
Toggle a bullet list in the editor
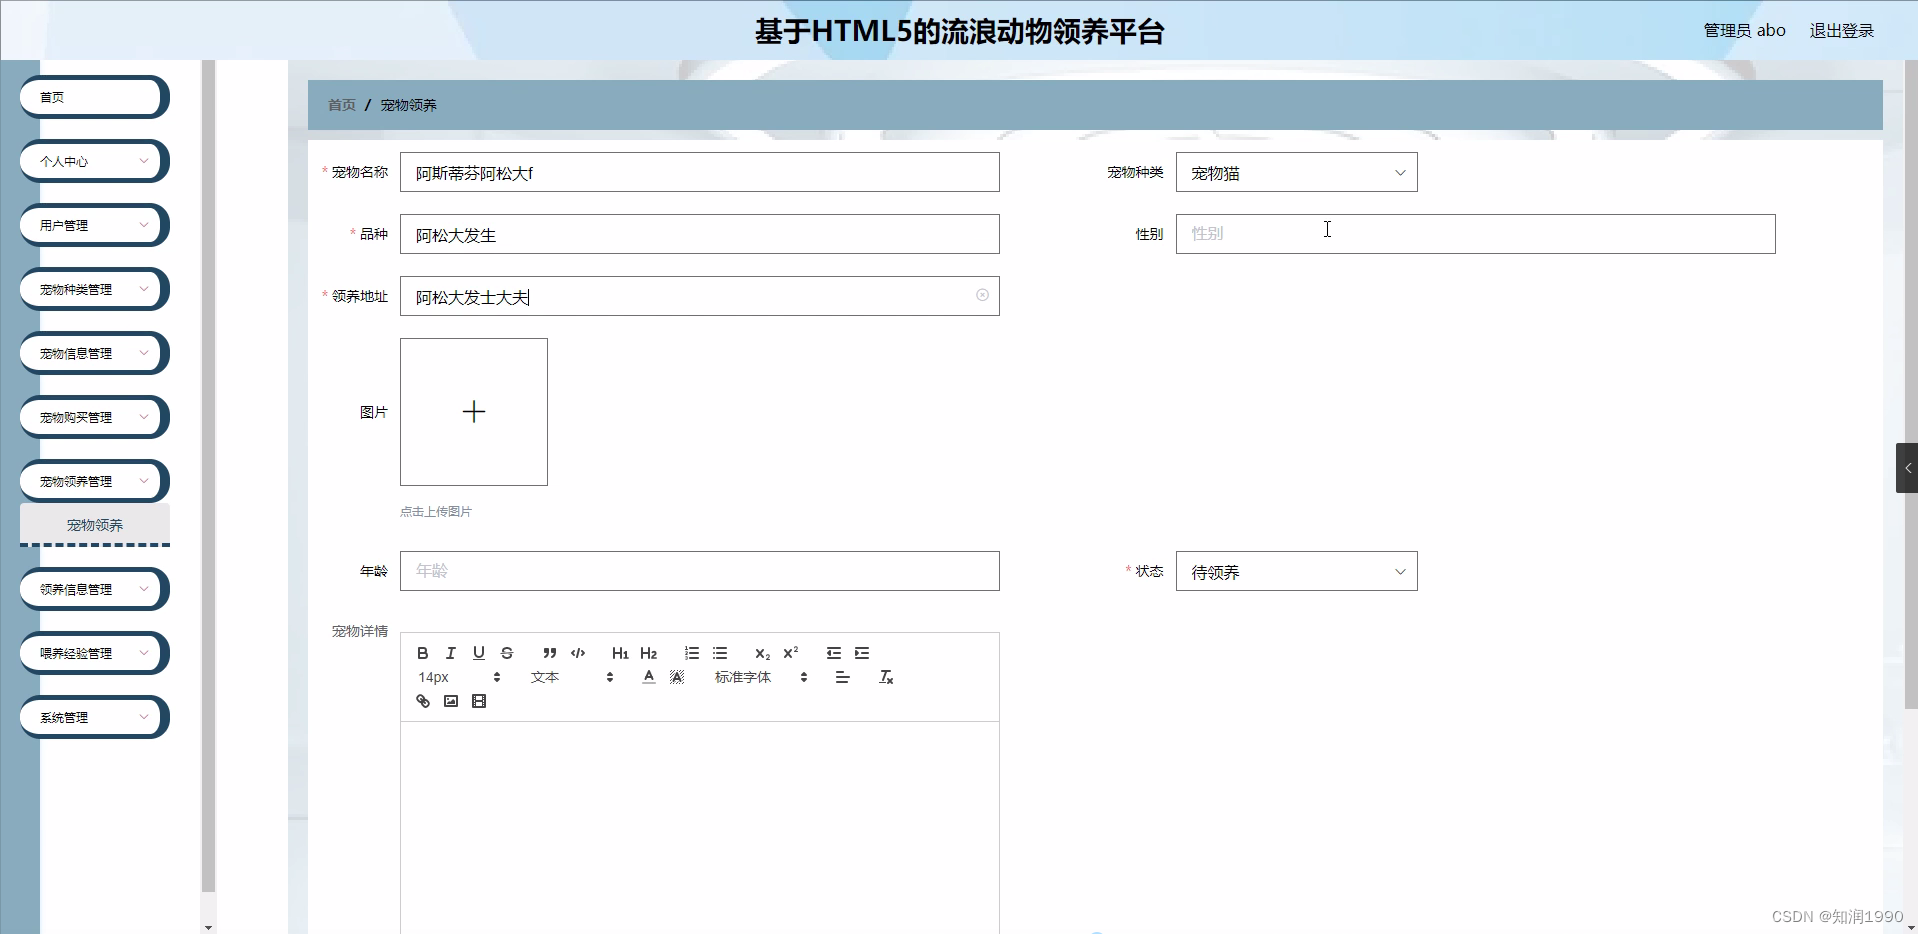(x=720, y=653)
